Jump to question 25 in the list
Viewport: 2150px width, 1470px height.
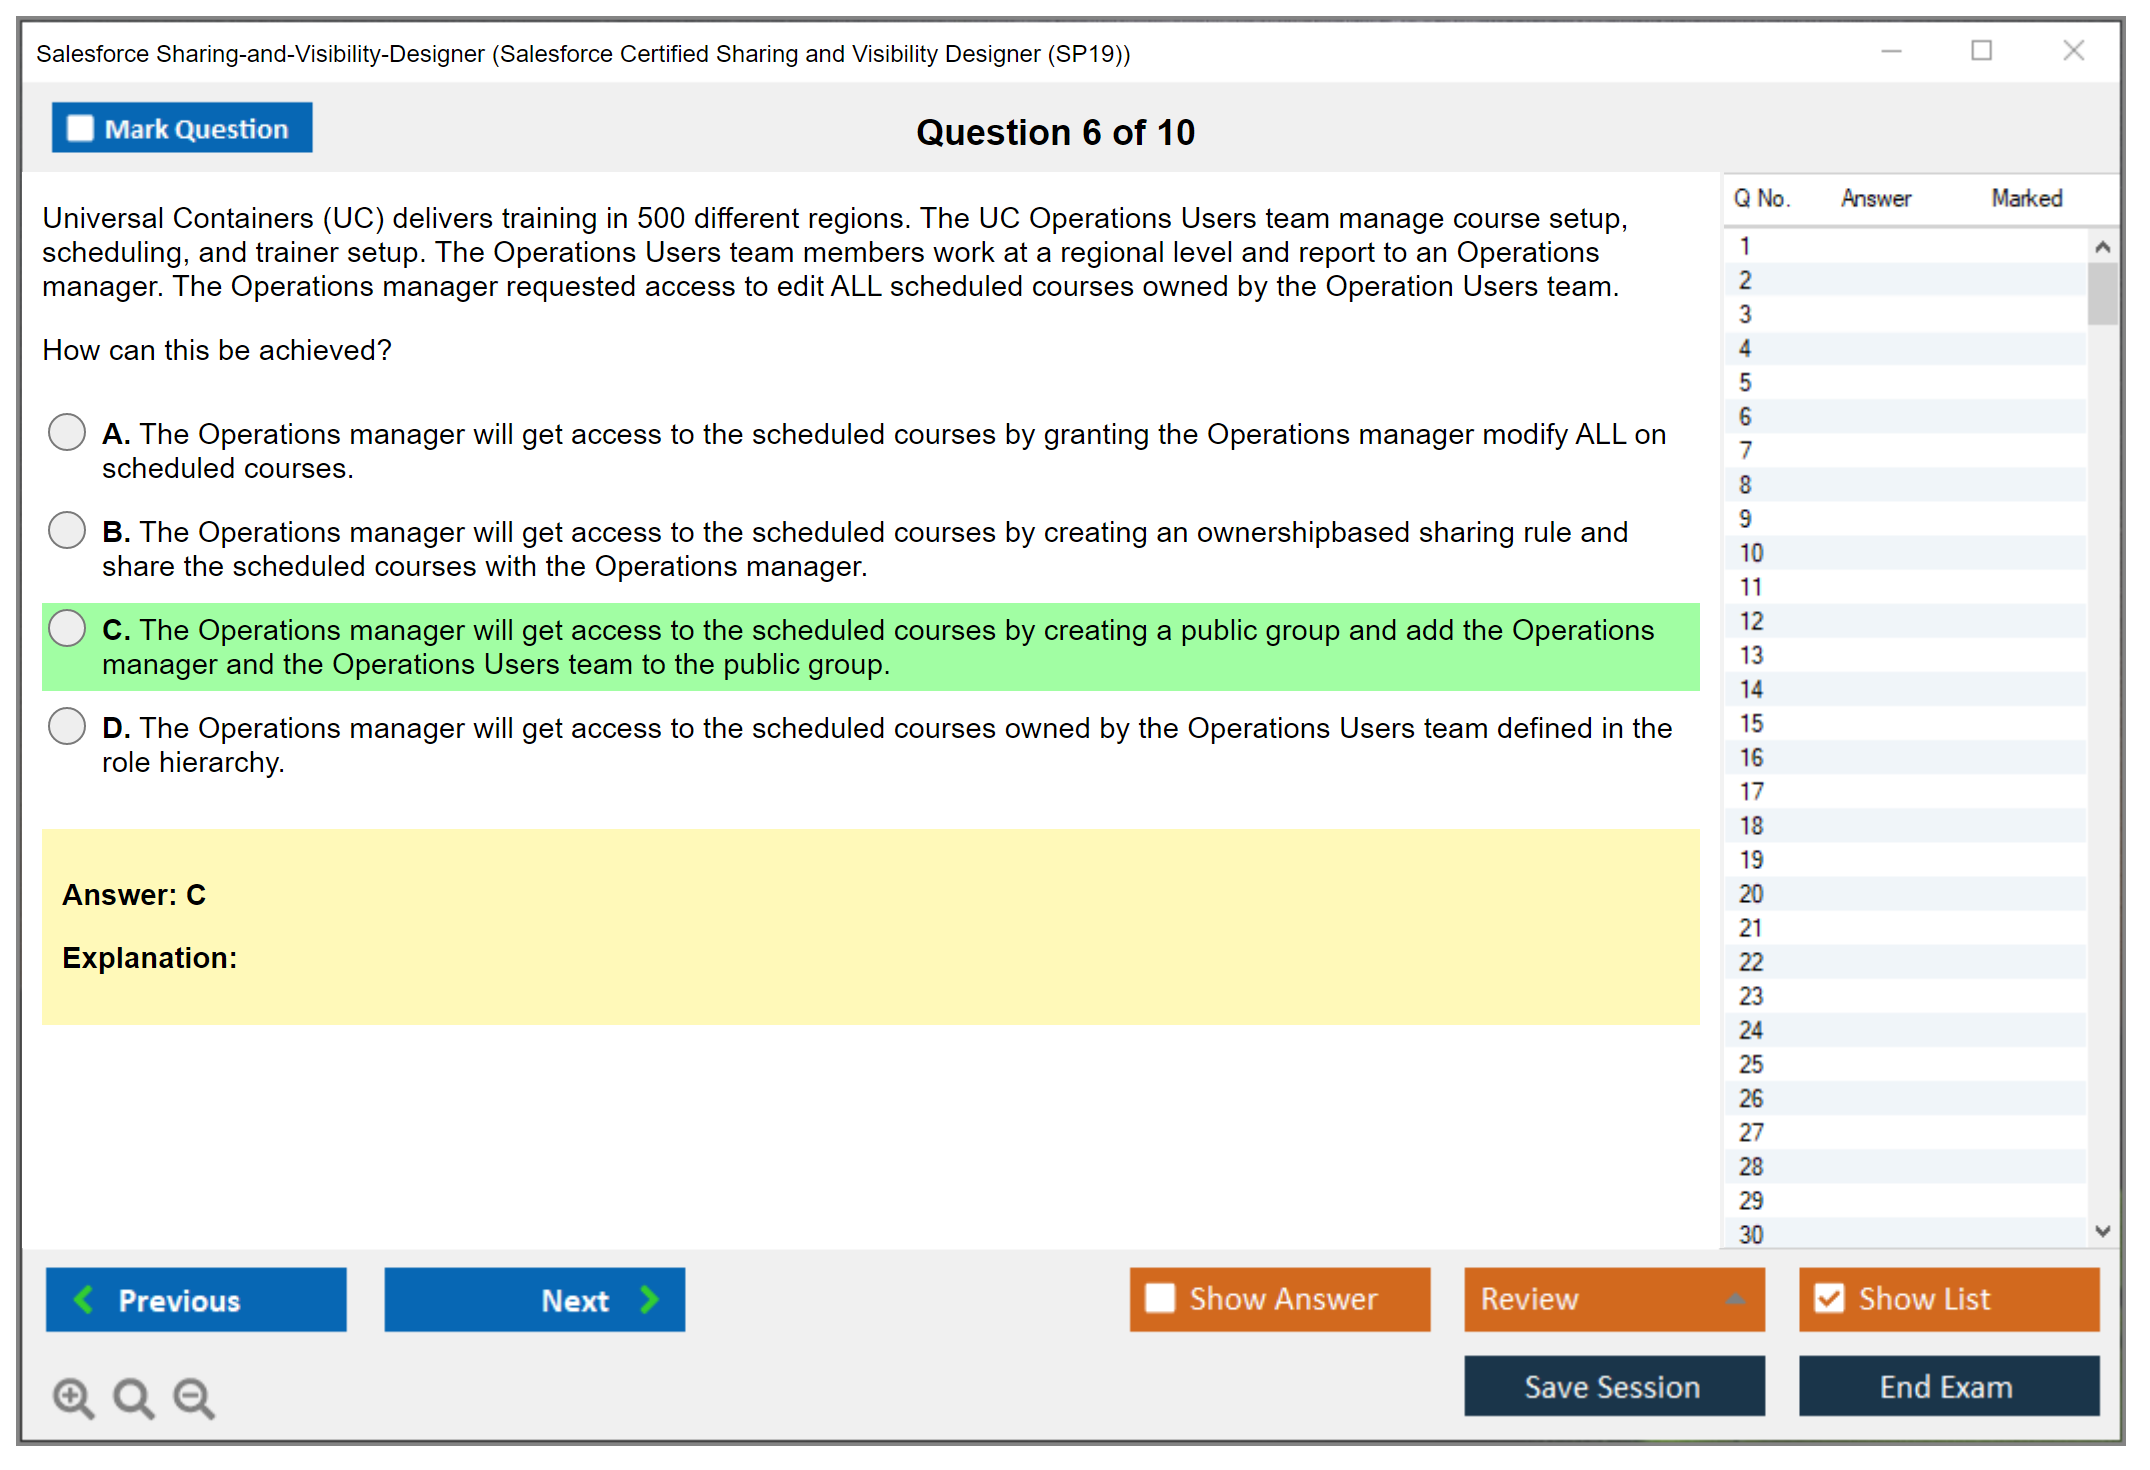pyautogui.click(x=1751, y=1064)
